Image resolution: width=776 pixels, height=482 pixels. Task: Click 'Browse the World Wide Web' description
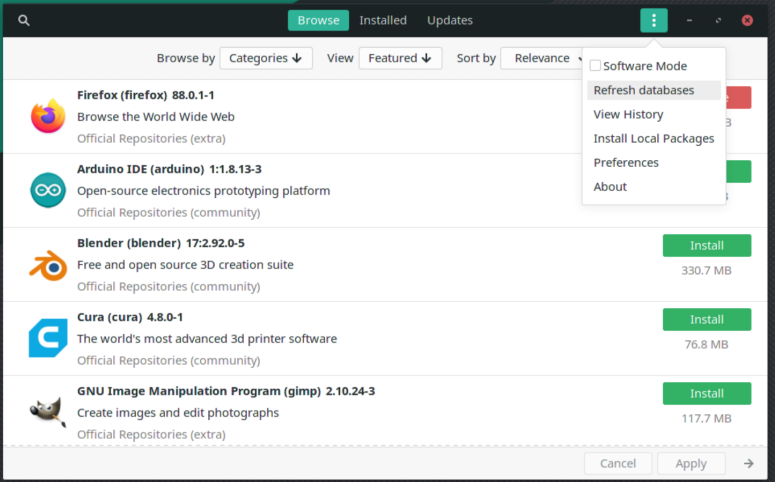(x=155, y=117)
